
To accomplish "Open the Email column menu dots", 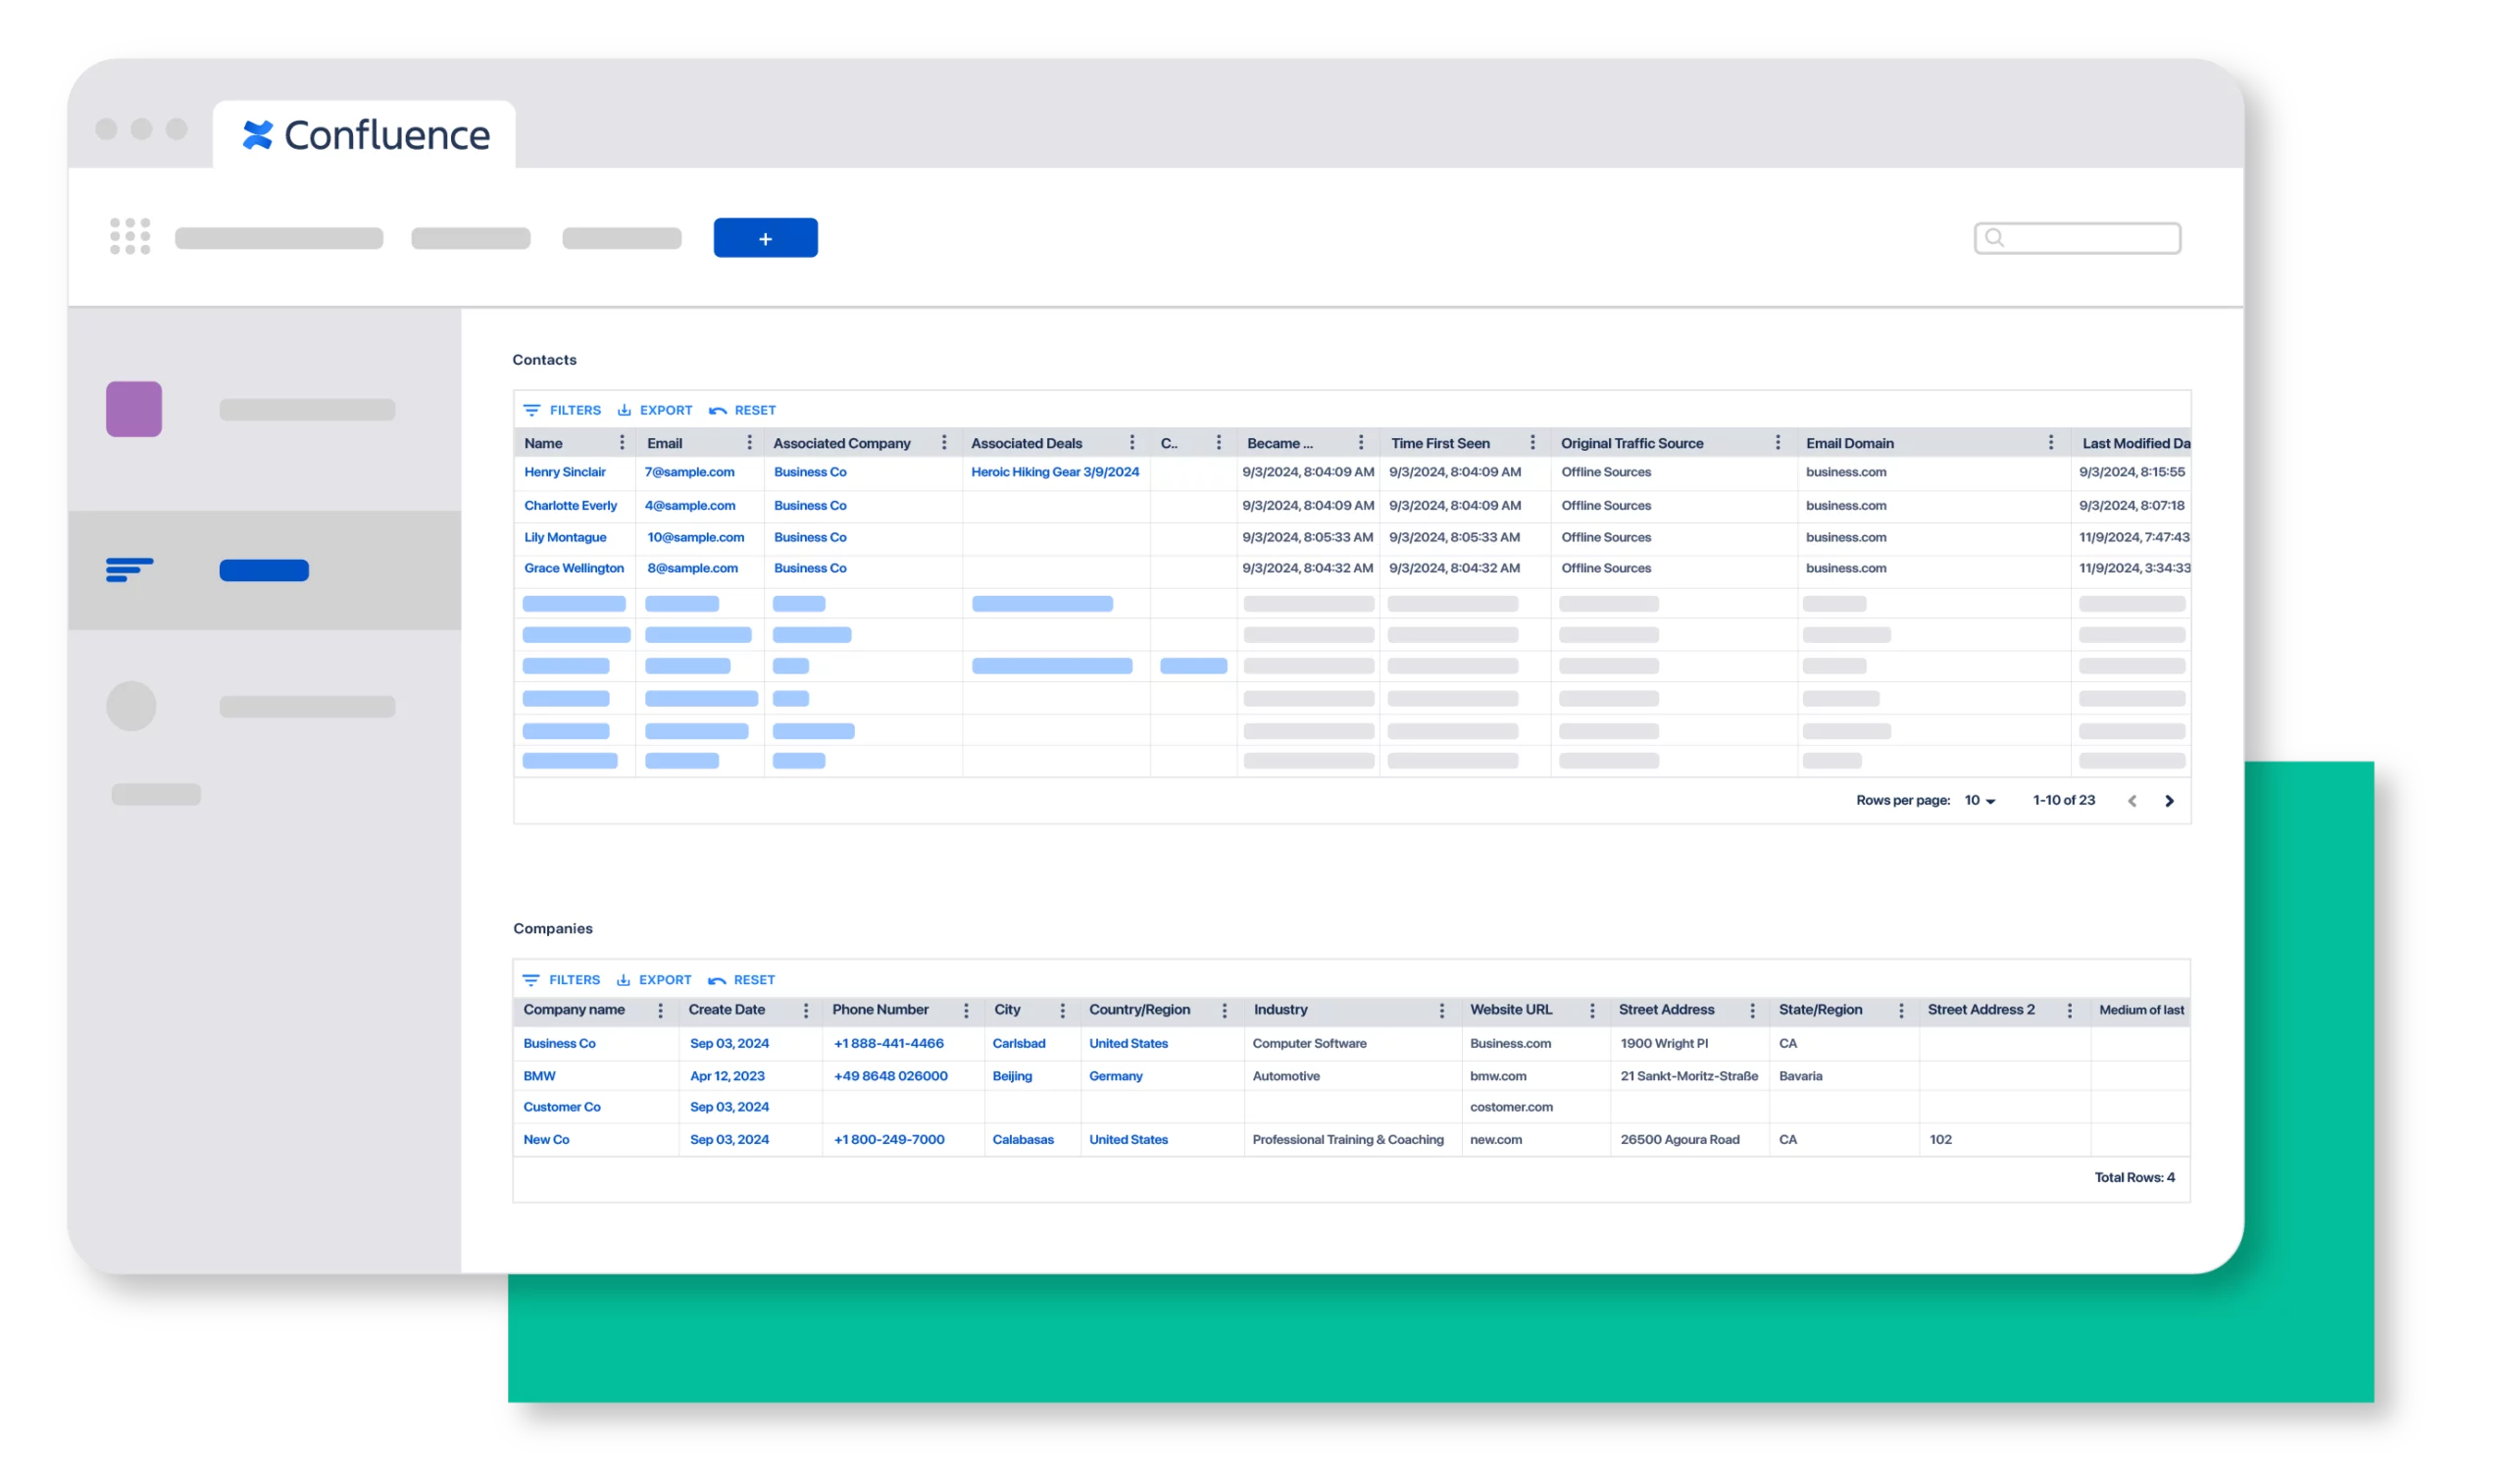I will click(x=749, y=442).
